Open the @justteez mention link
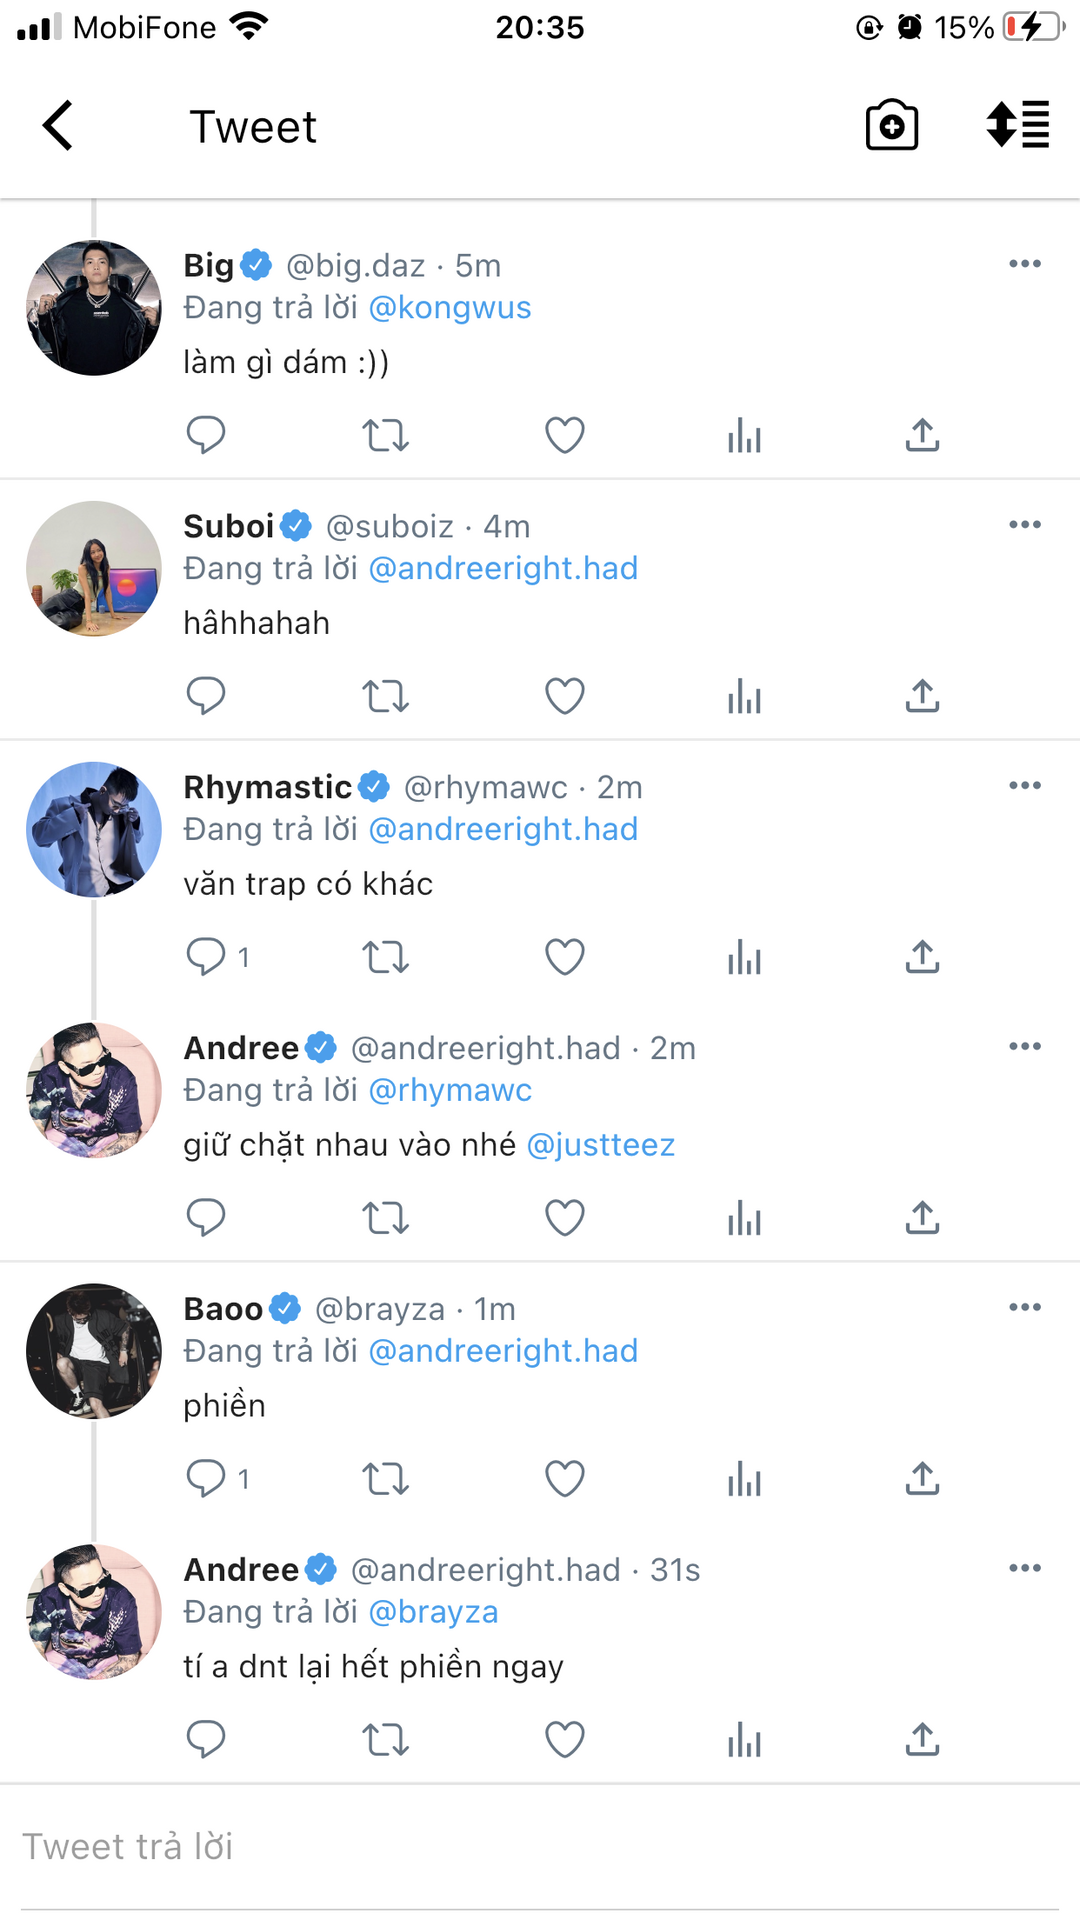 click(601, 1145)
